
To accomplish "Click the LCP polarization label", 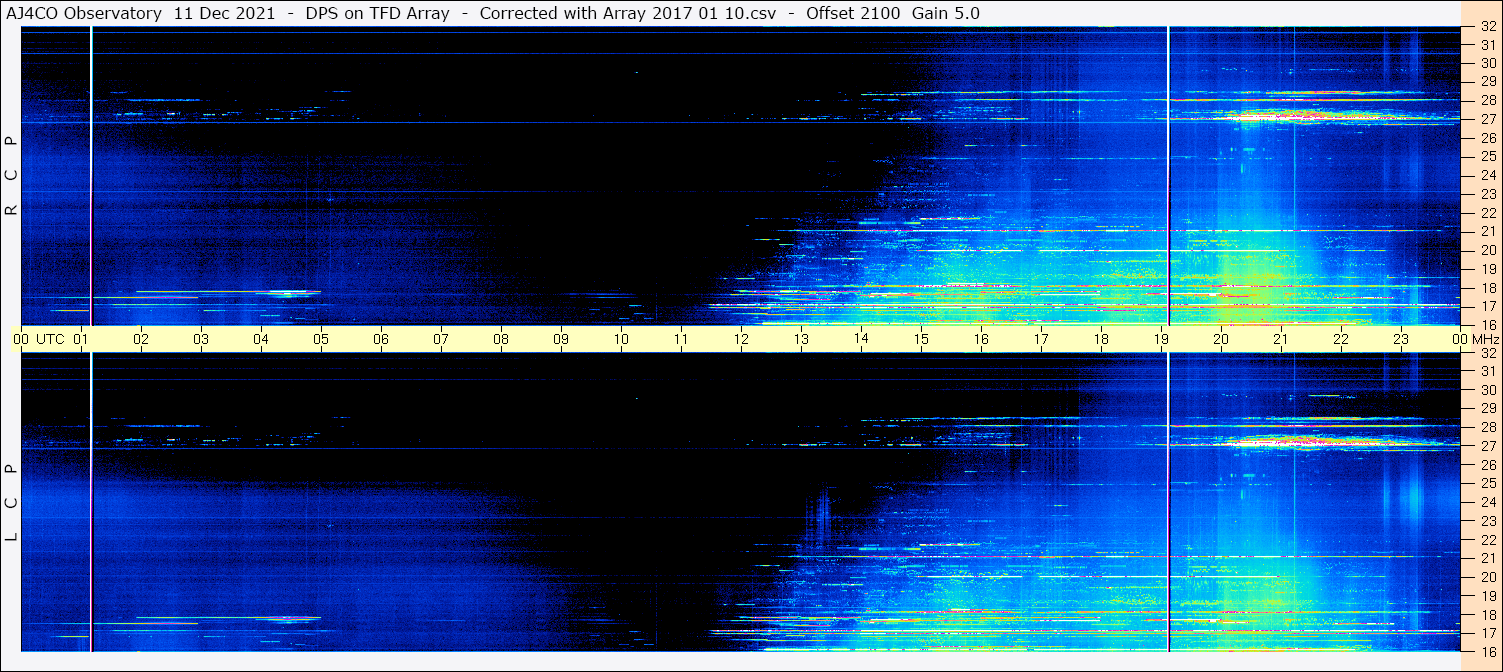I will point(11,502).
